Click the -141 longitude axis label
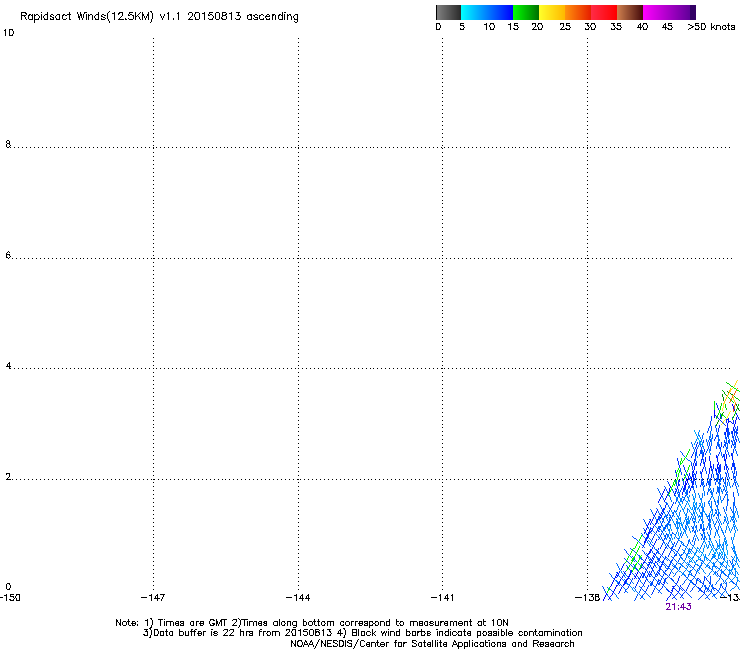 click(442, 598)
